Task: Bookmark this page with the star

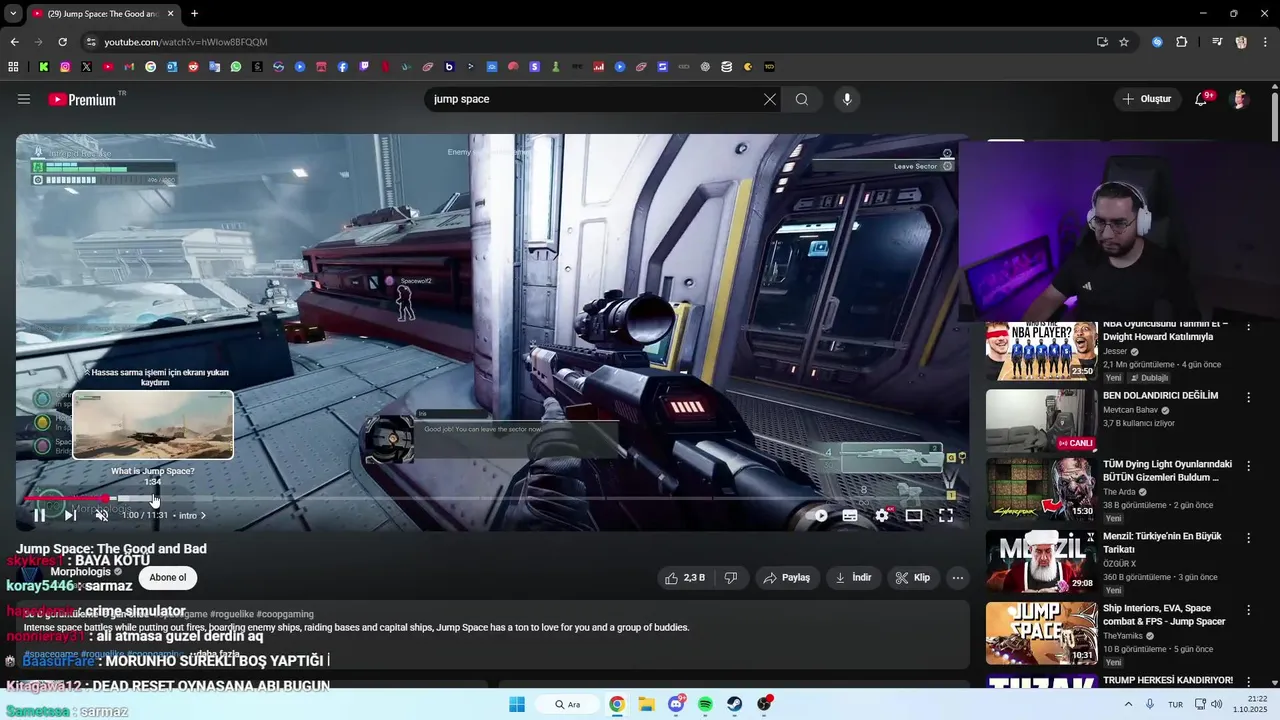Action: click(1124, 42)
